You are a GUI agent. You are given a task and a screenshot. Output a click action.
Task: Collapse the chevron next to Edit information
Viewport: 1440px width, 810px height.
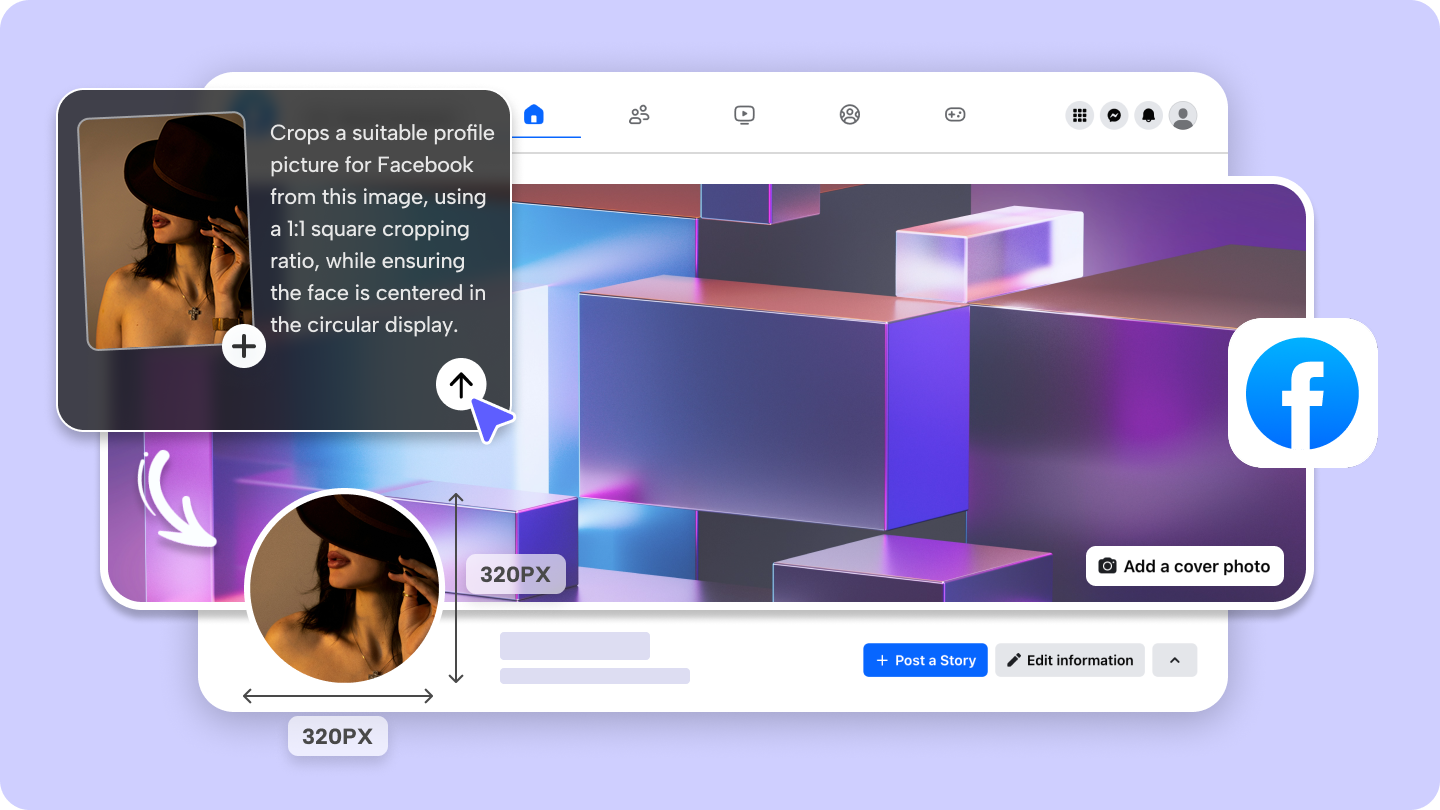pyautogui.click(x=1175, y=660)
